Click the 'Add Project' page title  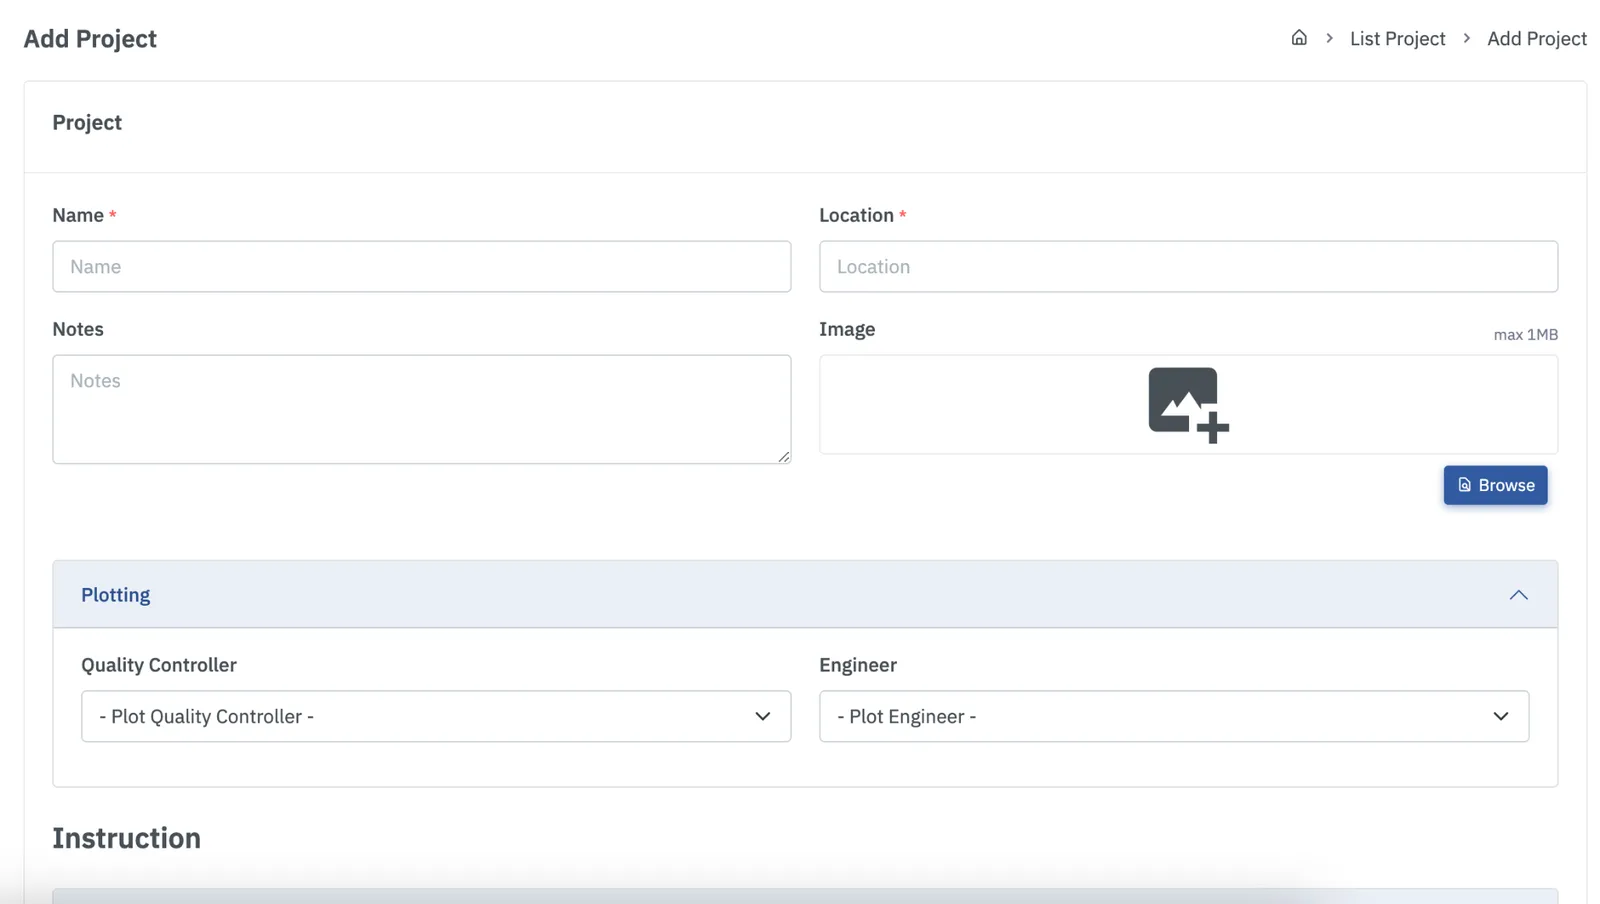[x=90, y=39]
